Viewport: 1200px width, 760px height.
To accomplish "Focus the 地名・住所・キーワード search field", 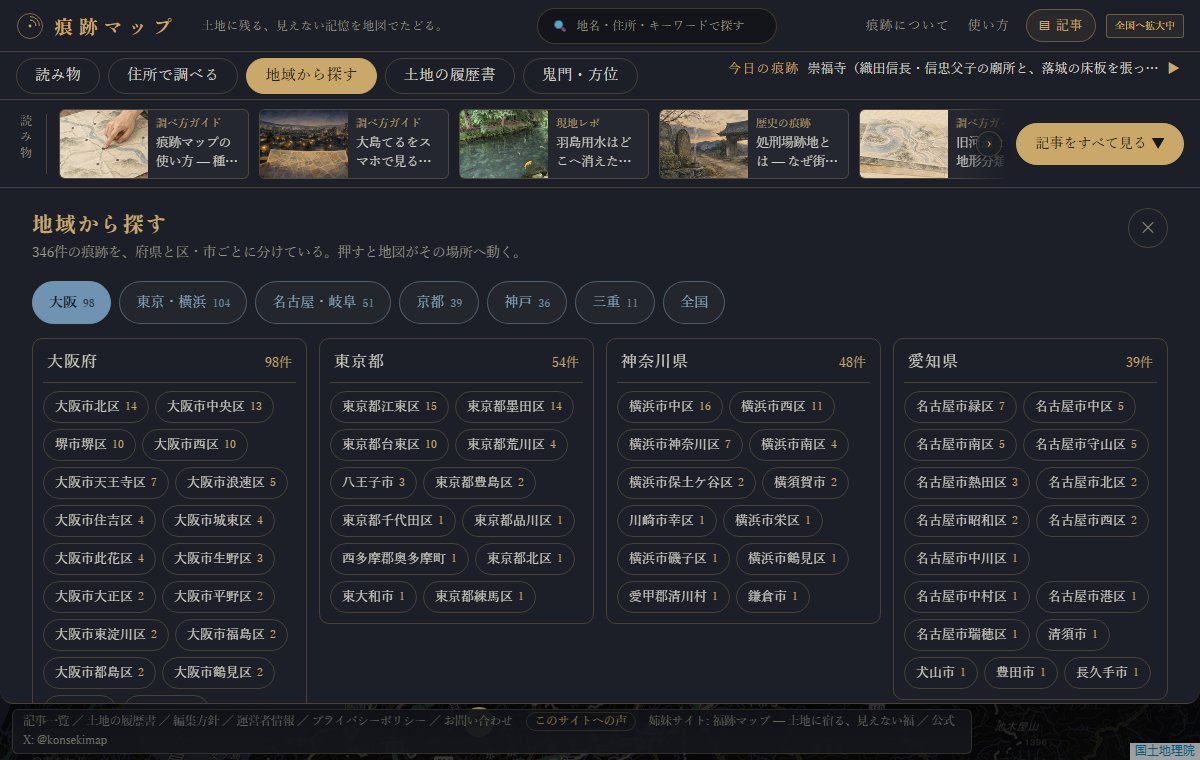I will (657, 26).
